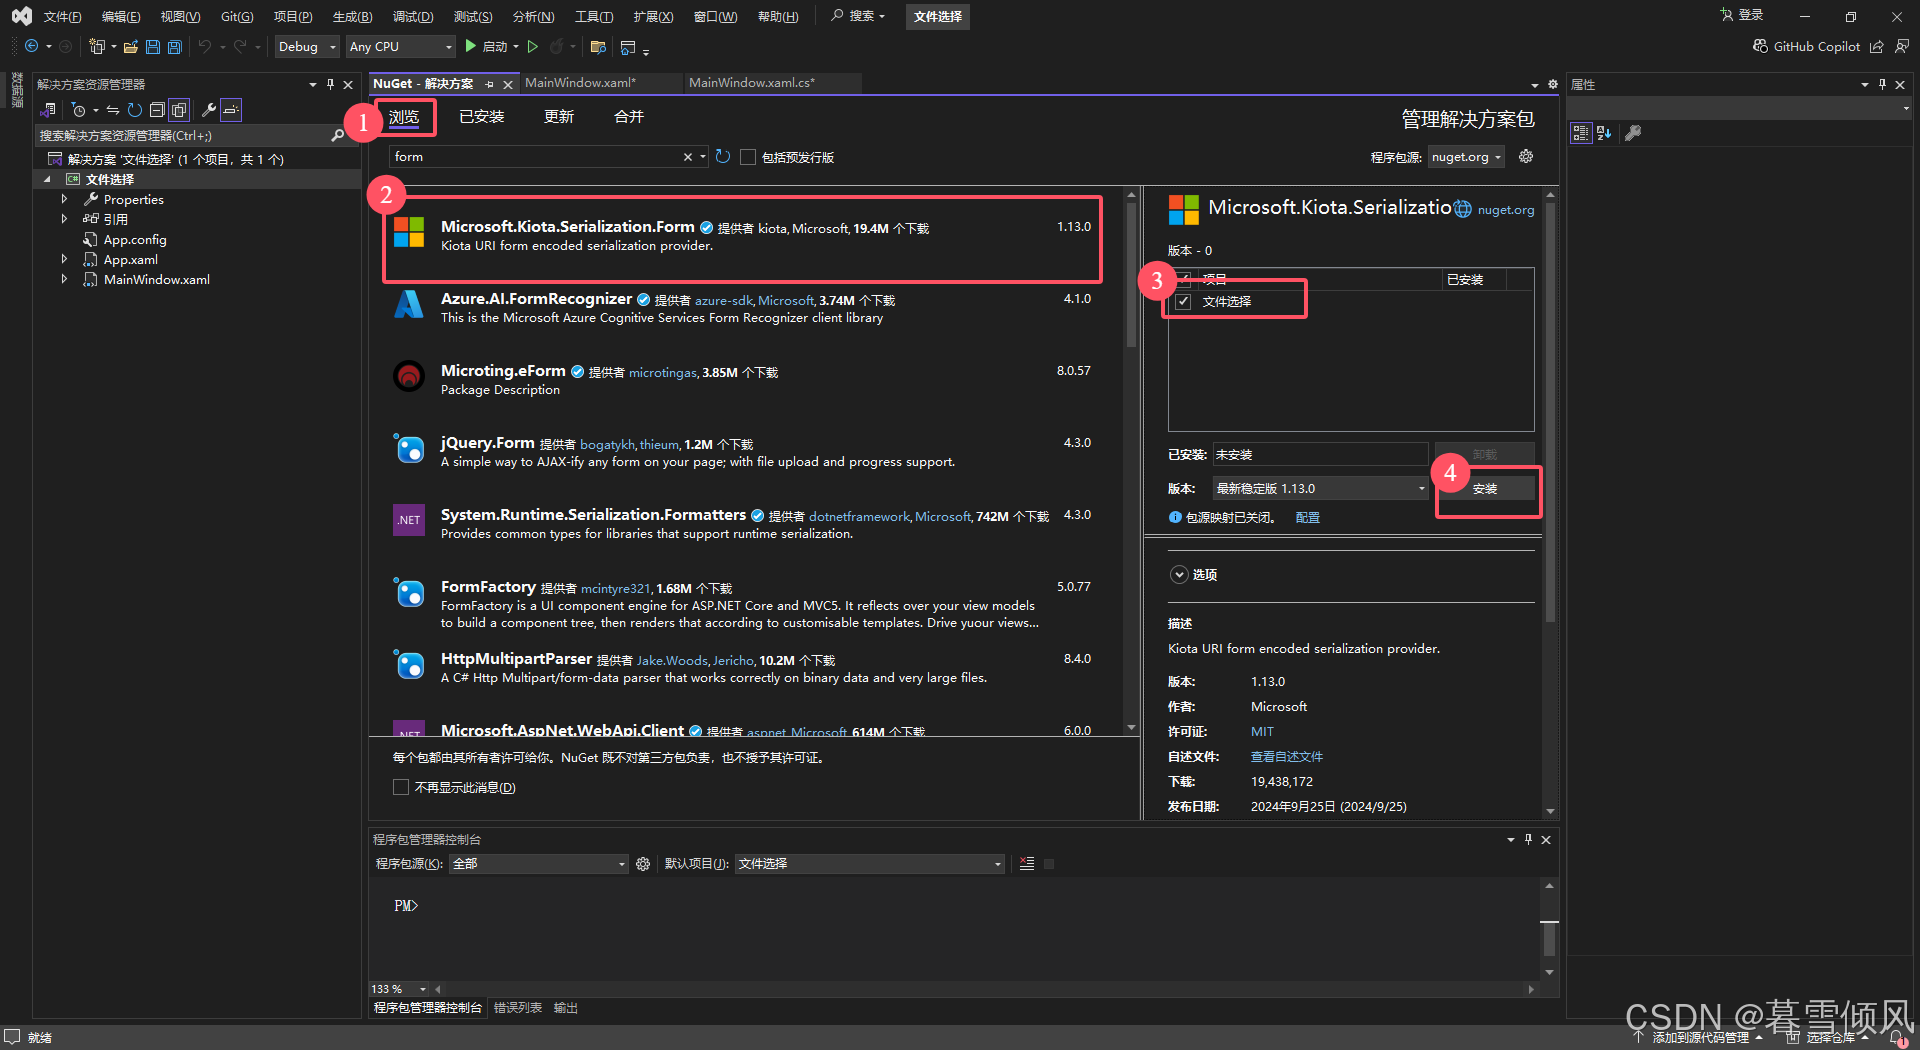Click the save file icon

pos(153,46)
